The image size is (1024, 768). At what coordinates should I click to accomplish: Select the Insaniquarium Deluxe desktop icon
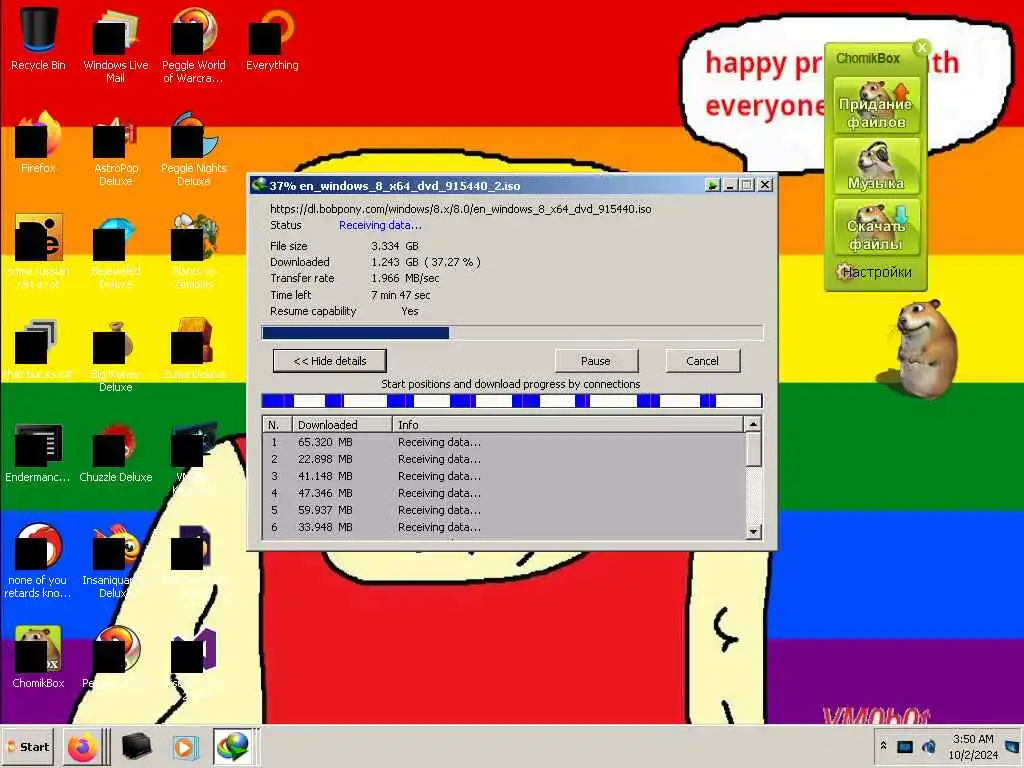point(116,560)
